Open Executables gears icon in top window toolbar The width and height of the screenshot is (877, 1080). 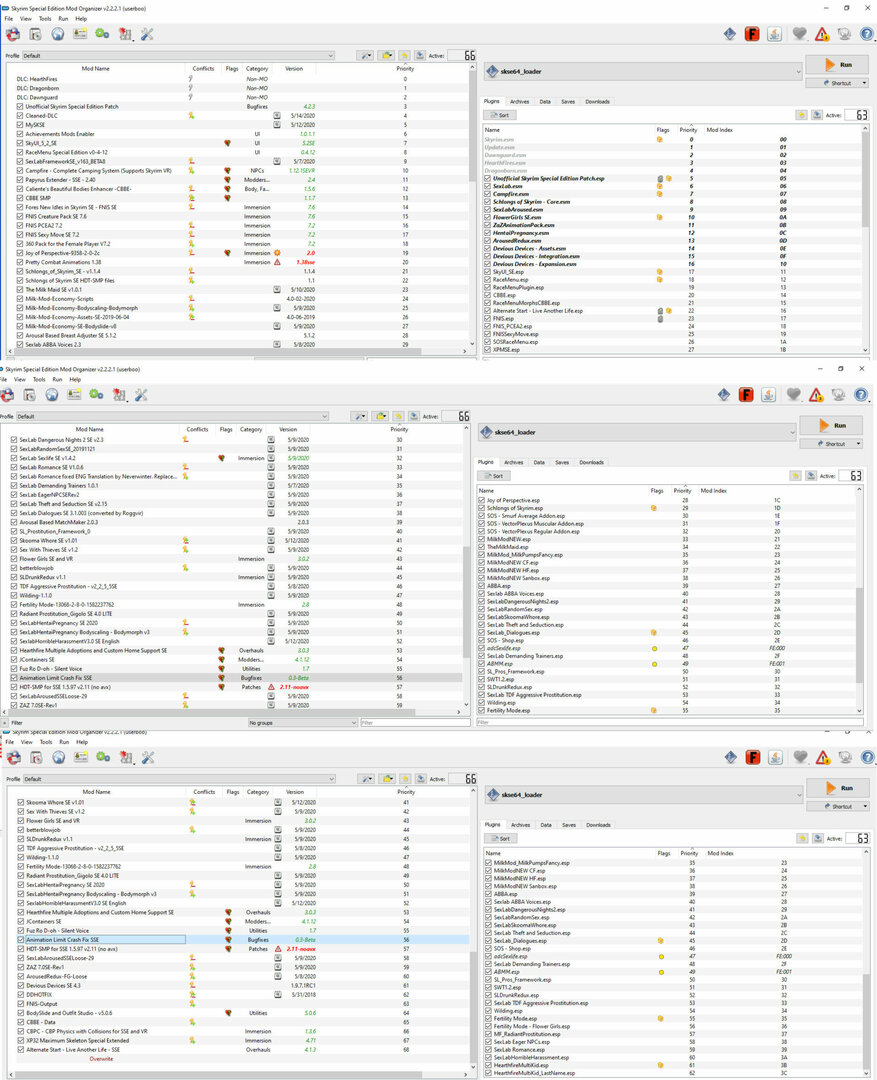102,34
